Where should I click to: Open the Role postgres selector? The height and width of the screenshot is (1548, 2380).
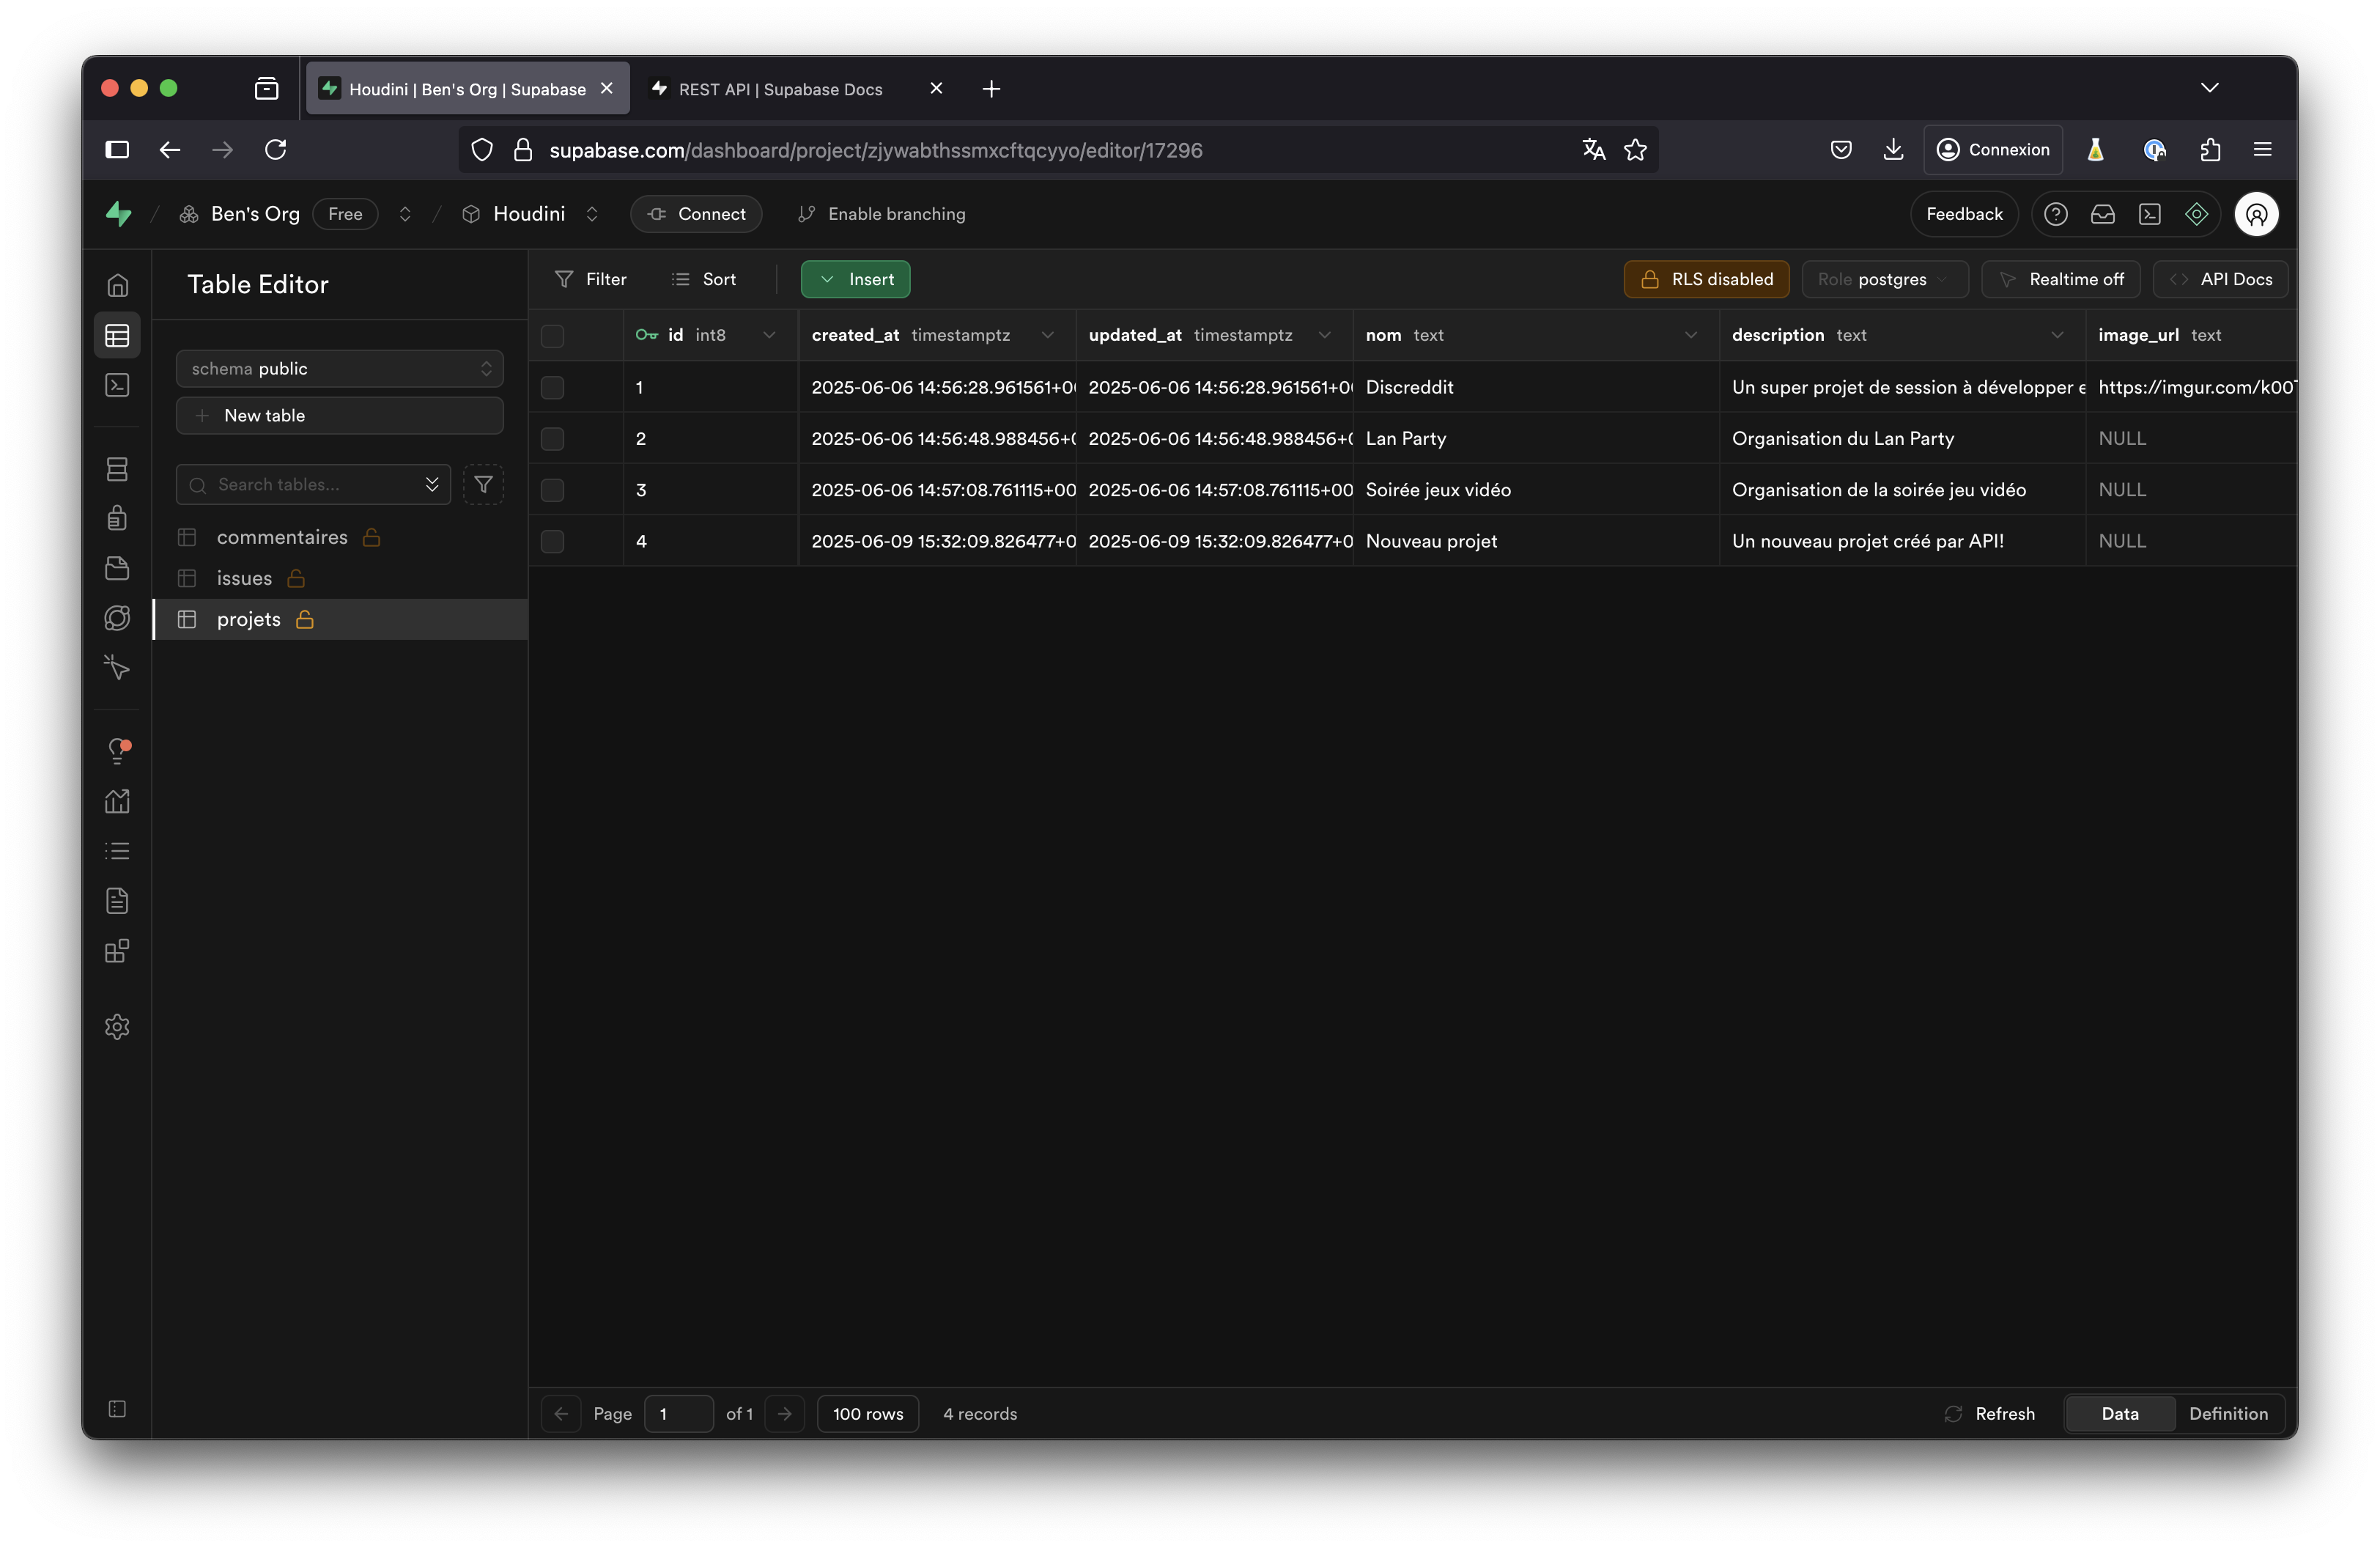point(1885,279)
